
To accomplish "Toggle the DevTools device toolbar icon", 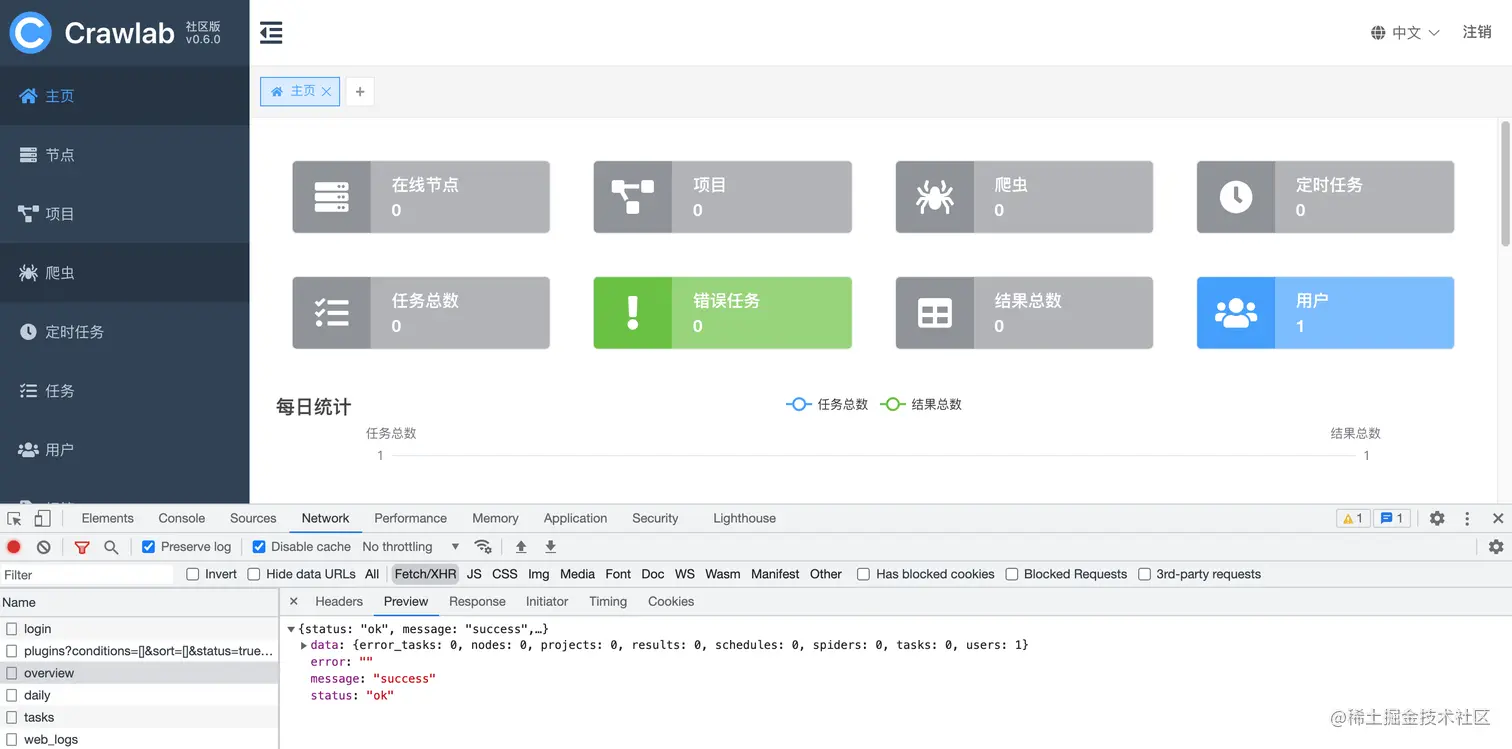I will tap(42, 518).
